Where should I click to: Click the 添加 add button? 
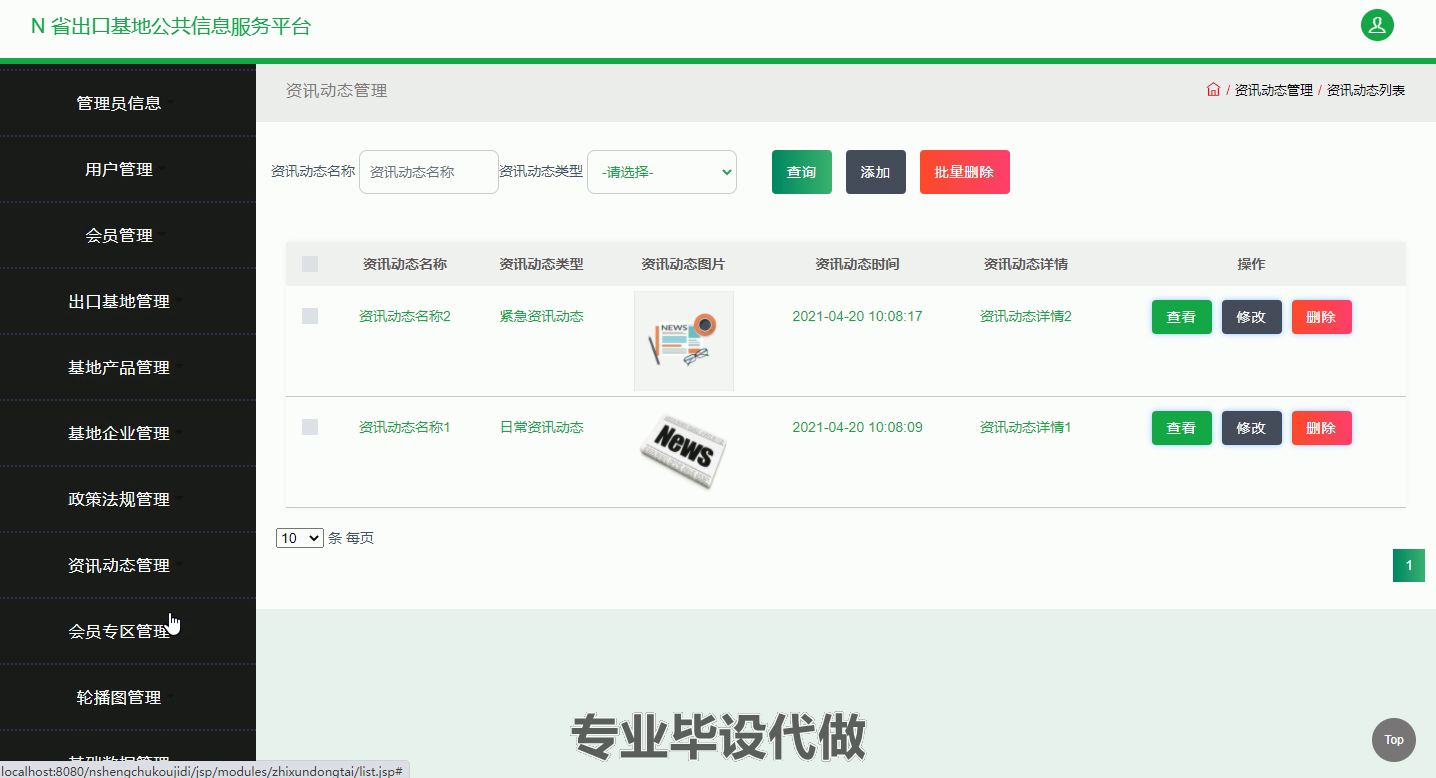click(876, 172)
